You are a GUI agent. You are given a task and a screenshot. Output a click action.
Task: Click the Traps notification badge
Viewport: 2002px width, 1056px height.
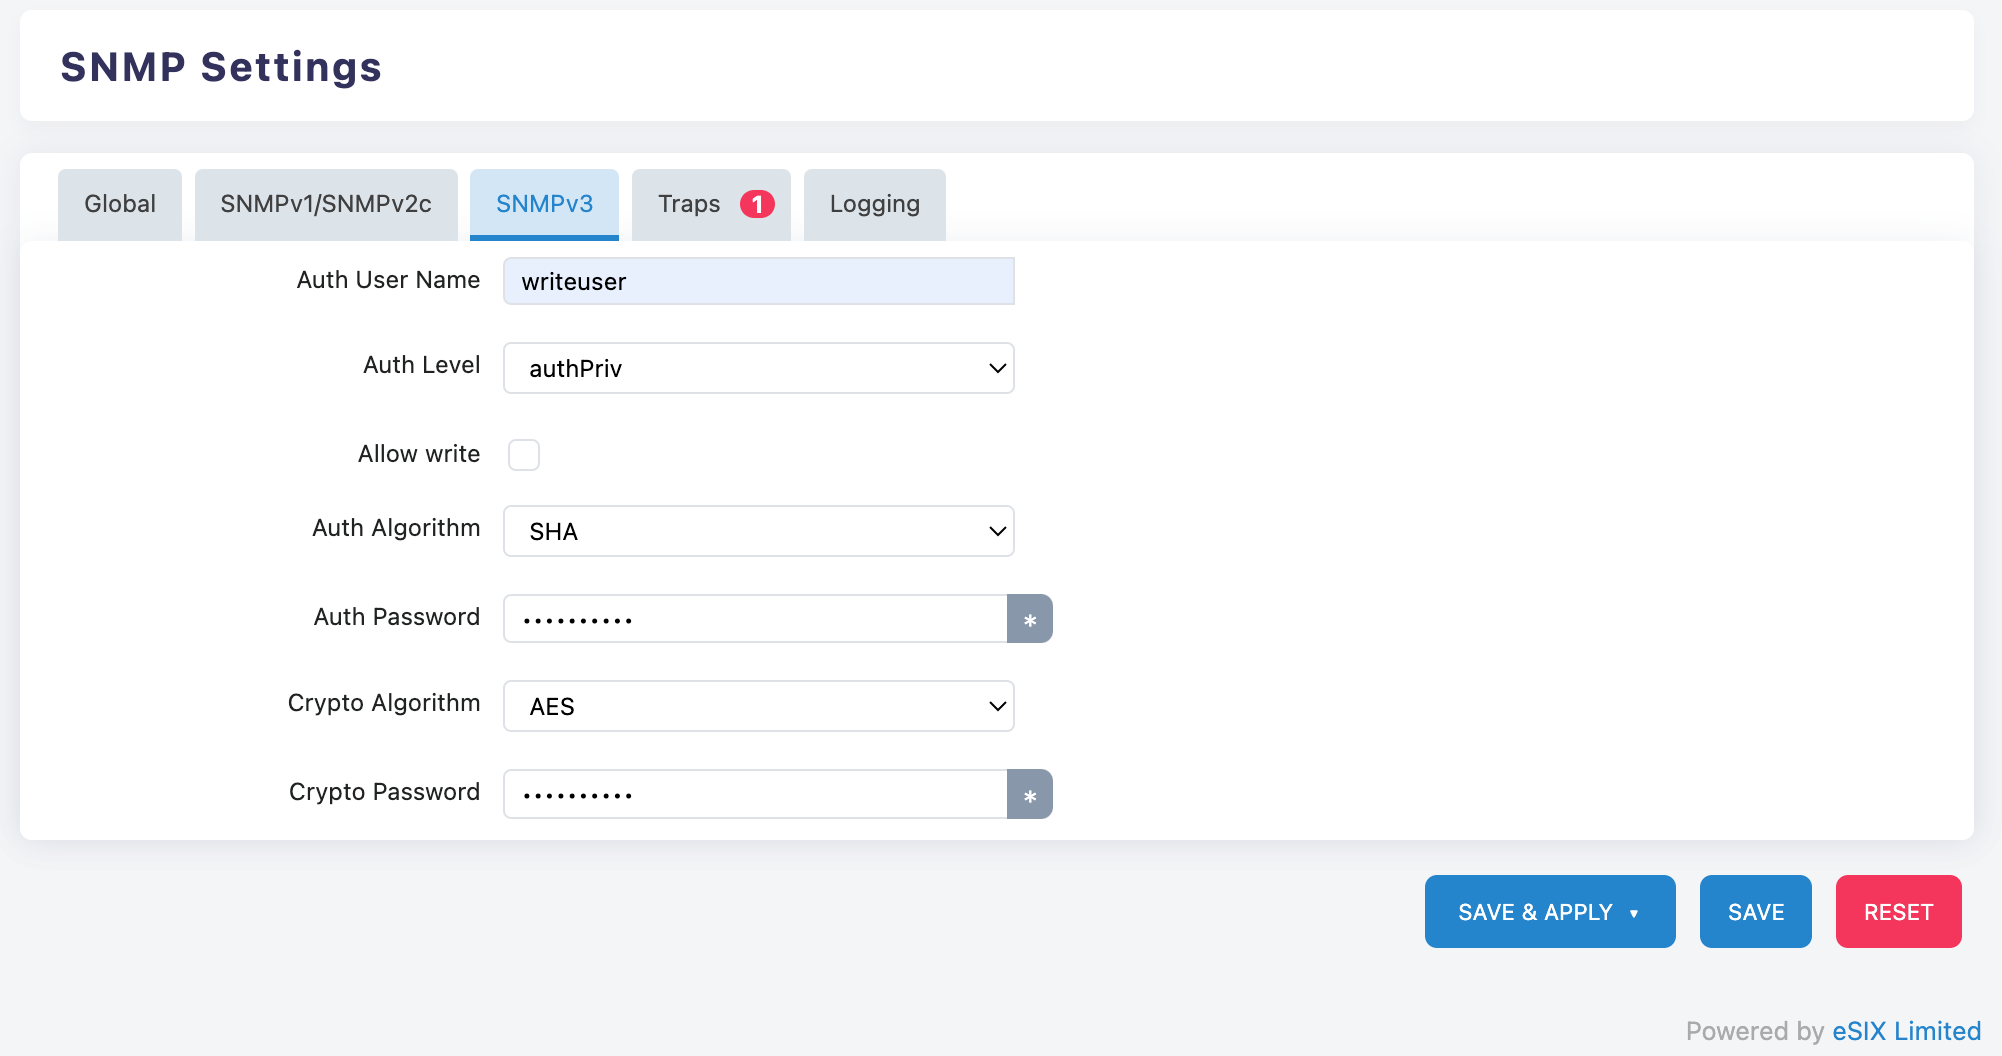(757, 204)
